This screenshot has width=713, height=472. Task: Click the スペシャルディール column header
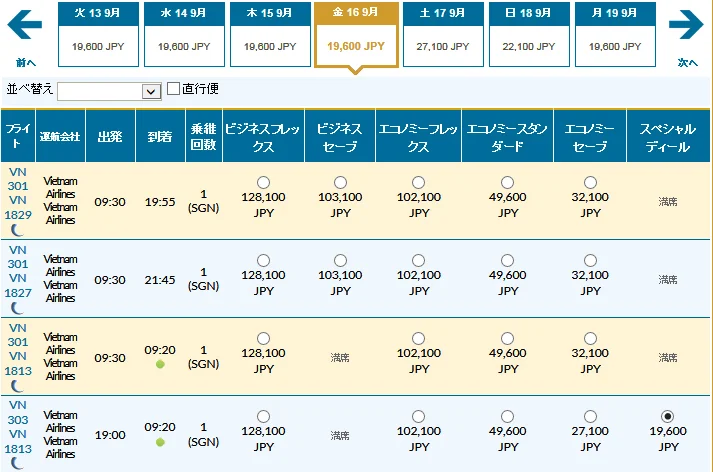(668, 136)
